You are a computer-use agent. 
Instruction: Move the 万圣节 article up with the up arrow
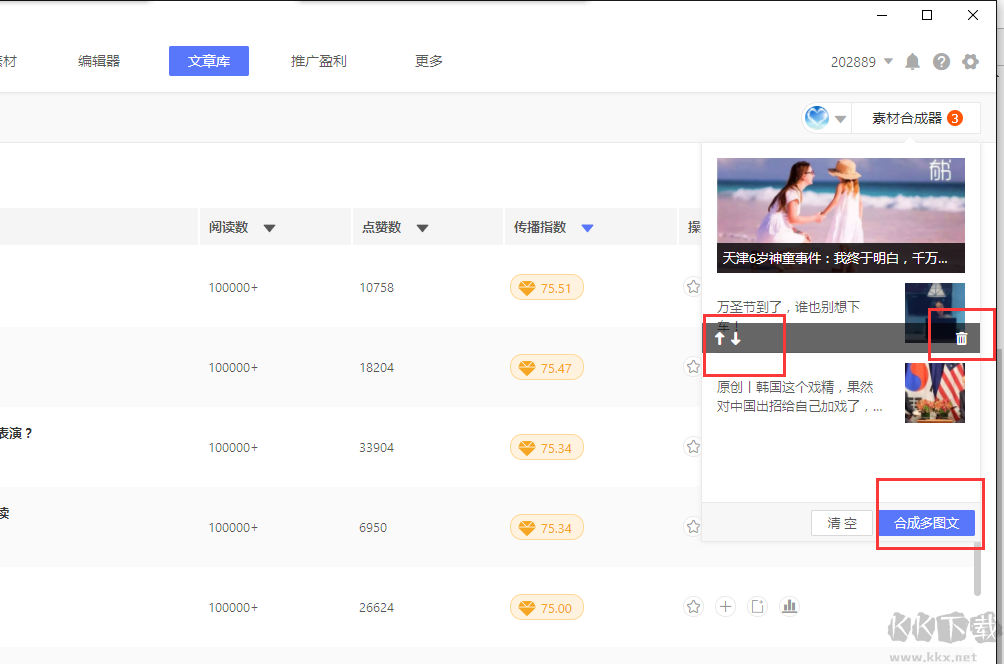tap(719, 339)
